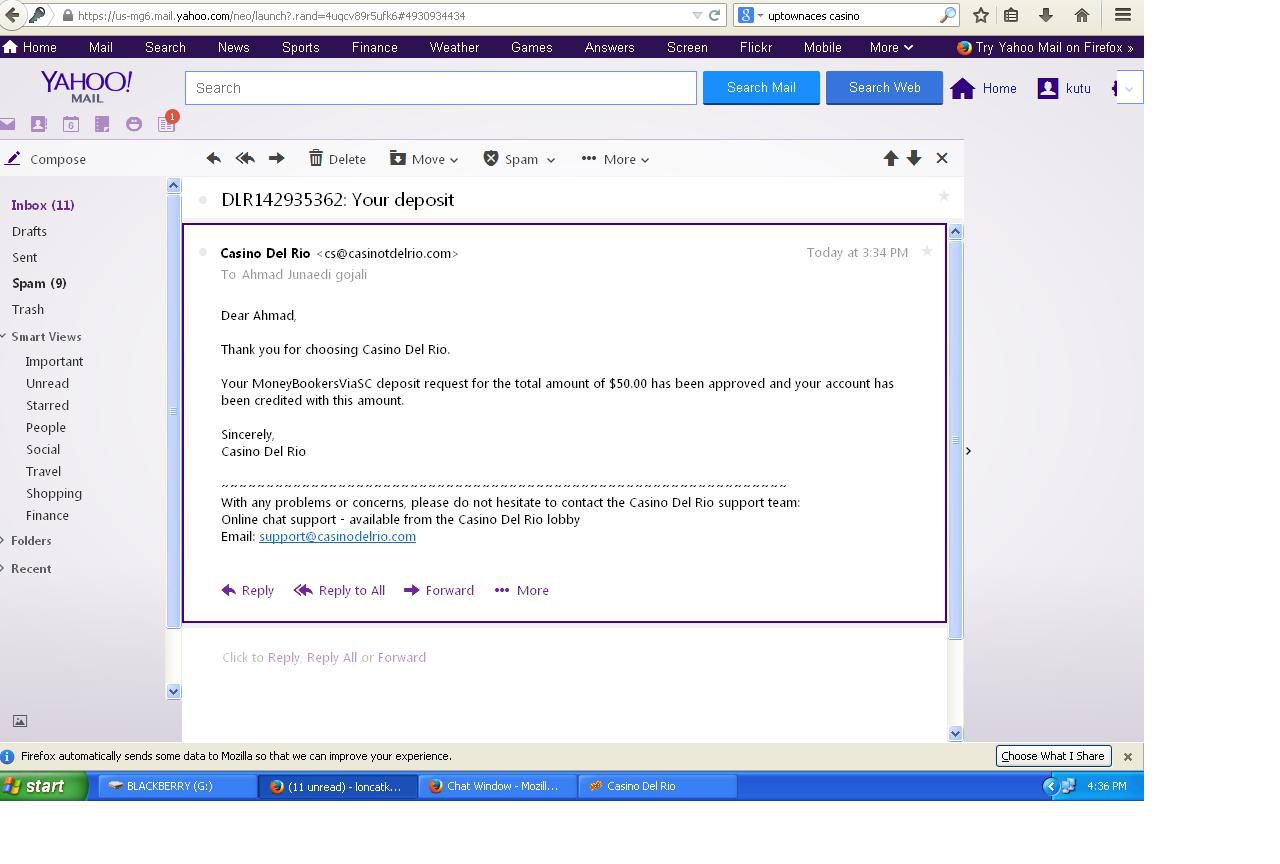
Task: Compose a new email
Action: click(47, 159)
